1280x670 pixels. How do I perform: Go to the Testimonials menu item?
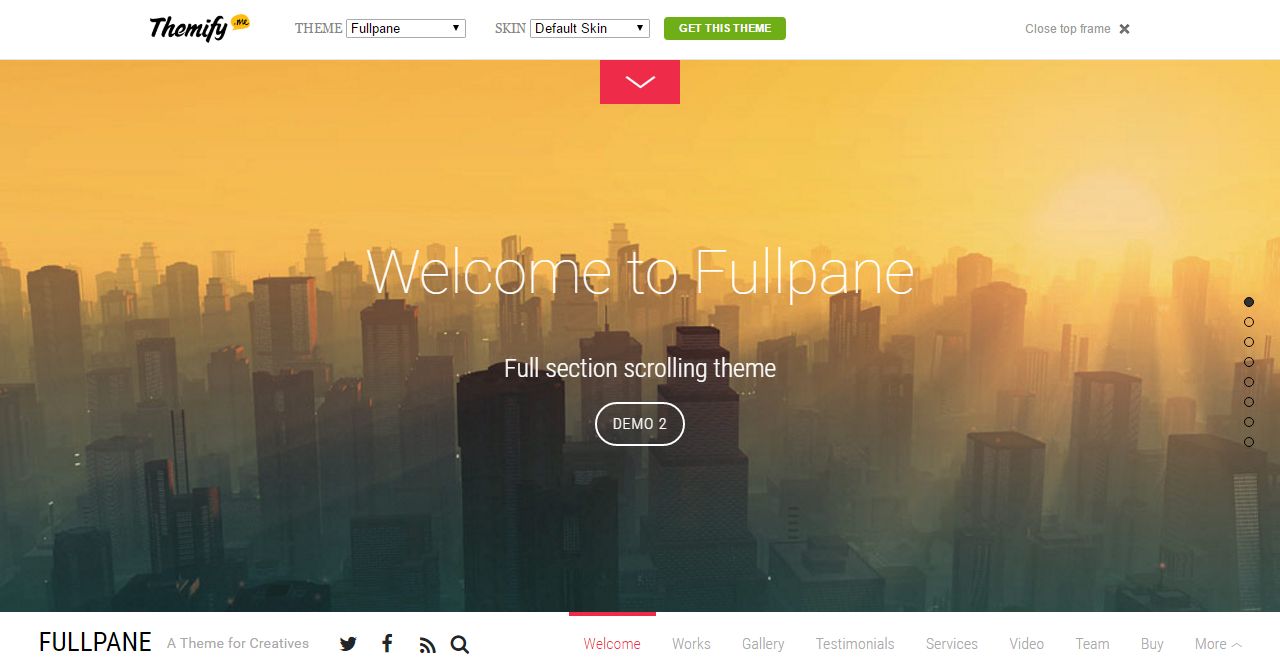click(855, 644)
